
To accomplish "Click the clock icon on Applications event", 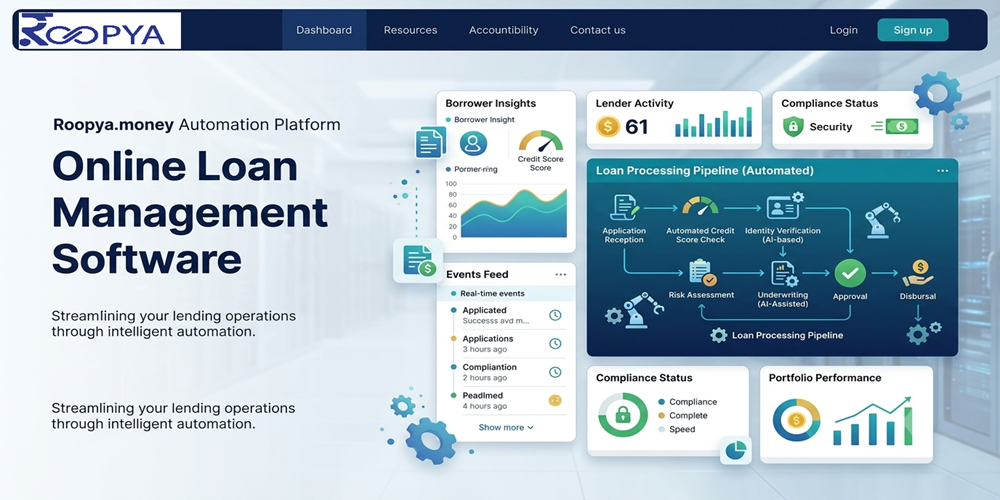I will 555,344.
